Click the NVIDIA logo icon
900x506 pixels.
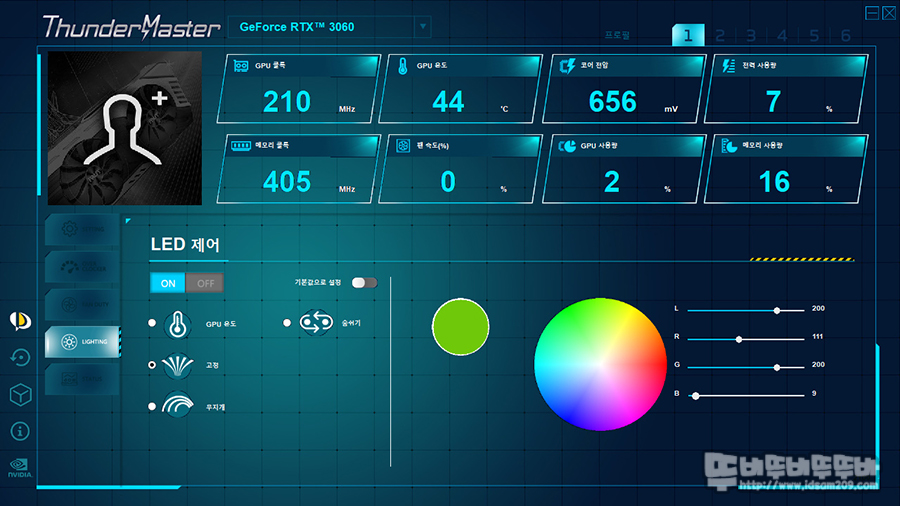tap(20, 468)
